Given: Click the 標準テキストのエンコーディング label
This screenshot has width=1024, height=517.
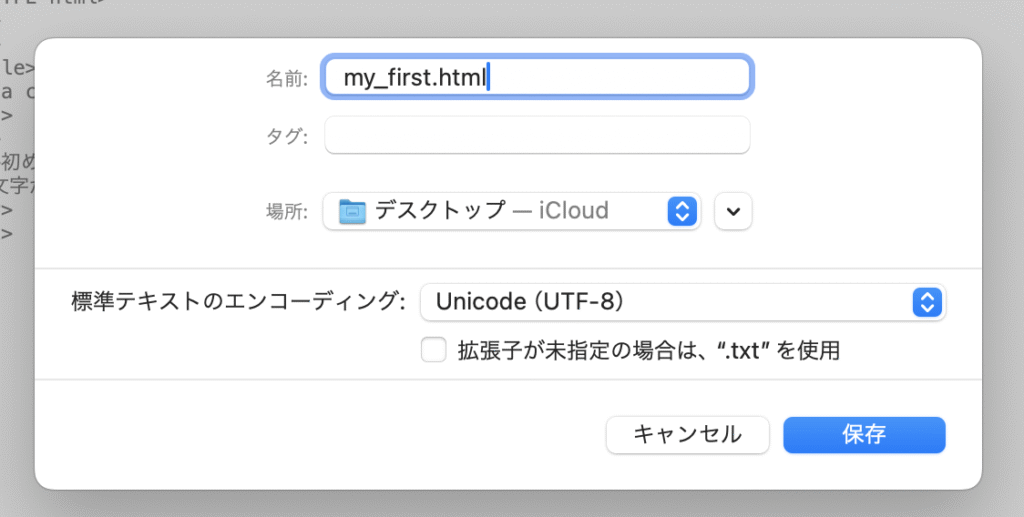Looking at the screenshot, I should [238, 301].
